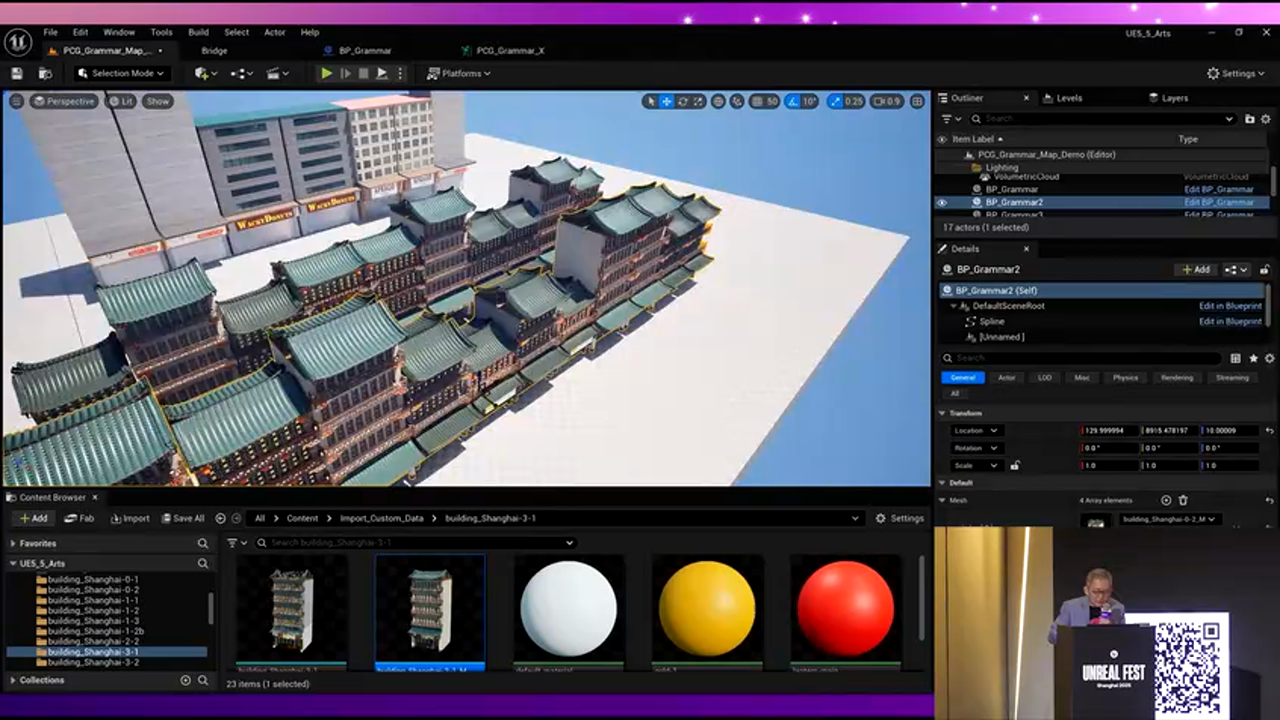
Task: Expand the Favorites section
Action: tap(13, 544)
